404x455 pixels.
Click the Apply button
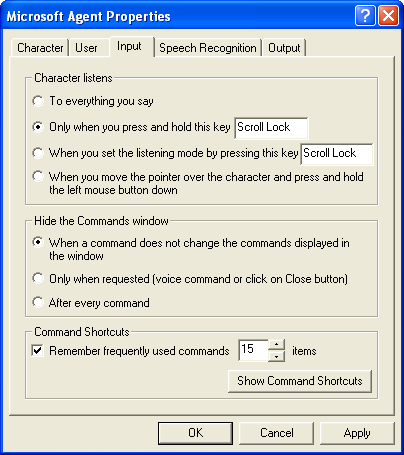357,433
